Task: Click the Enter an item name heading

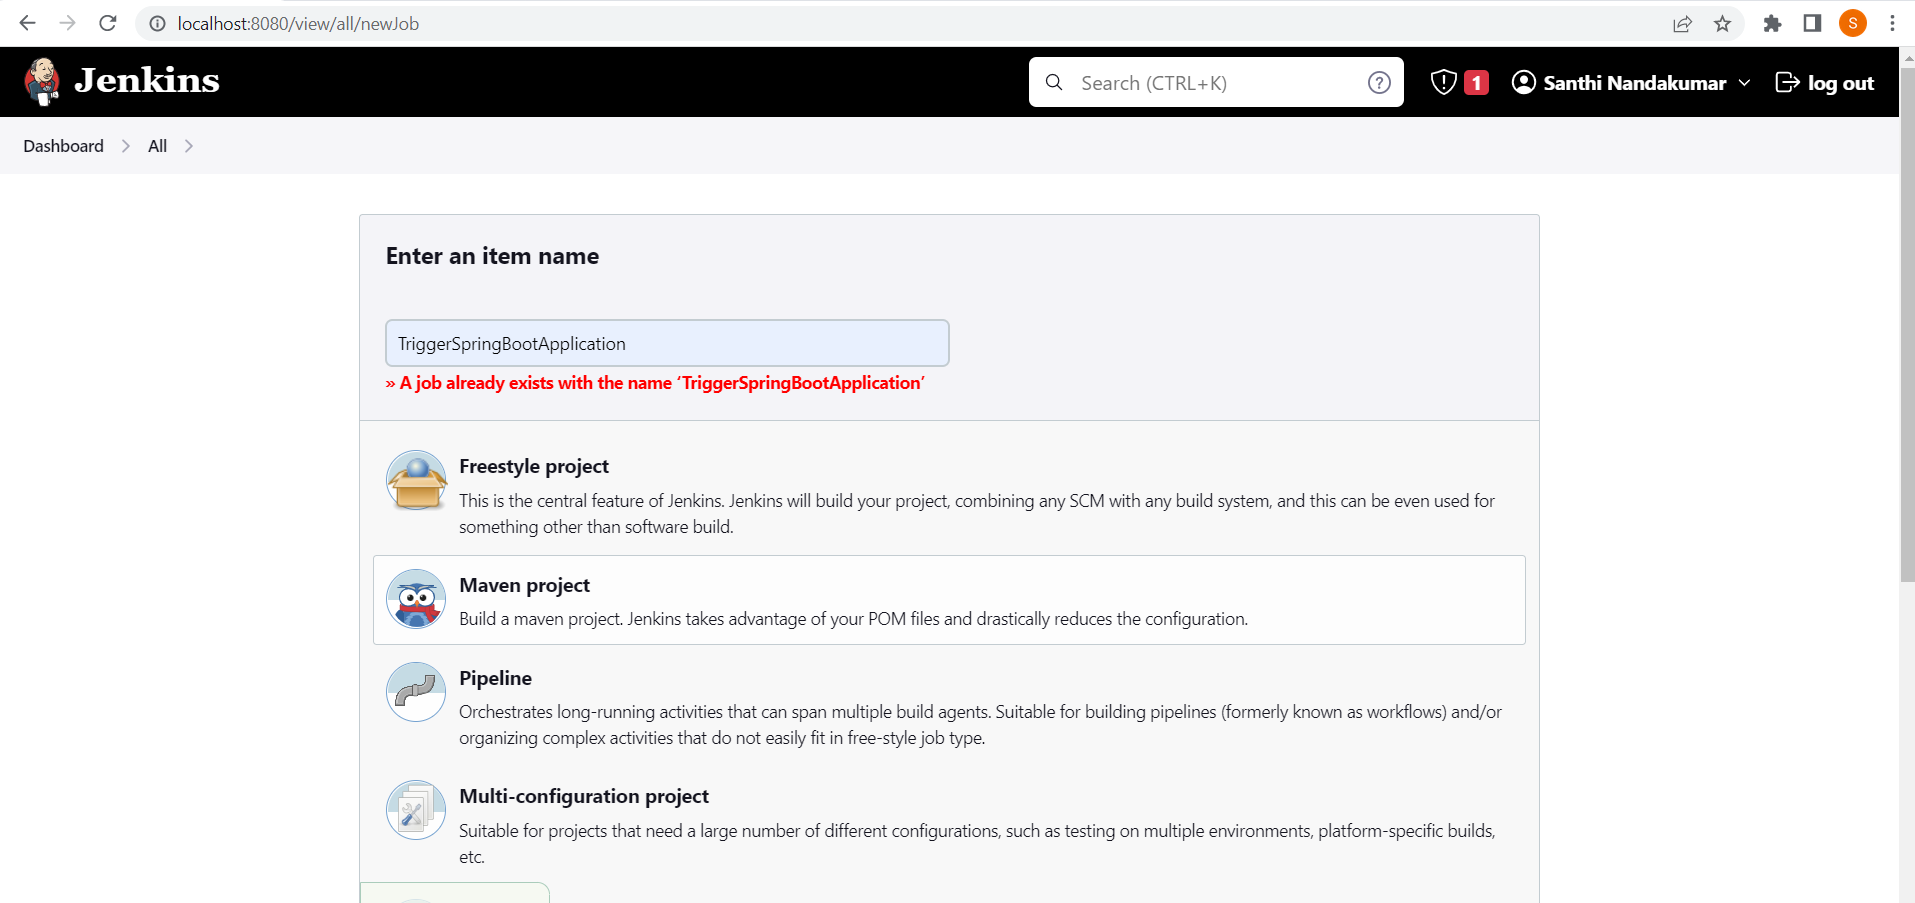Action: (x=492, y=256)
